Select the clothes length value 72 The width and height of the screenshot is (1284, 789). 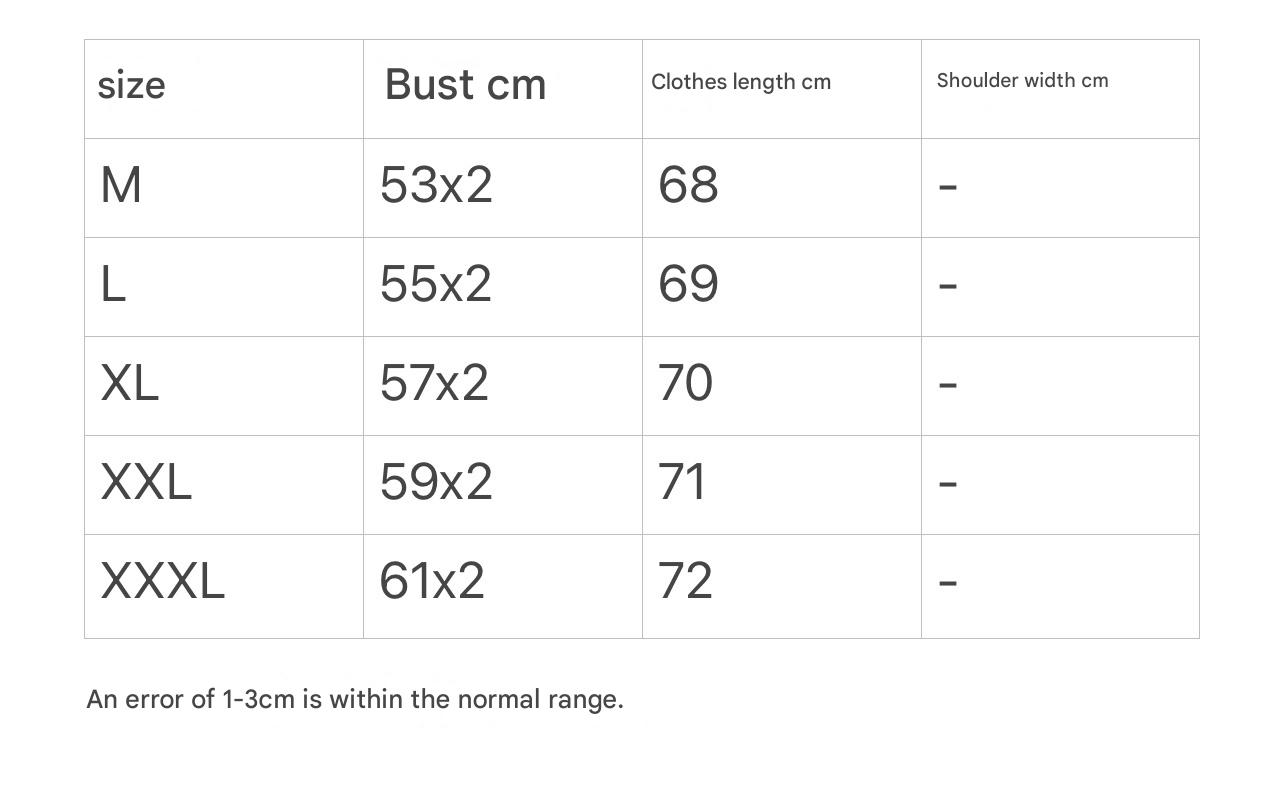pos(685,582)
